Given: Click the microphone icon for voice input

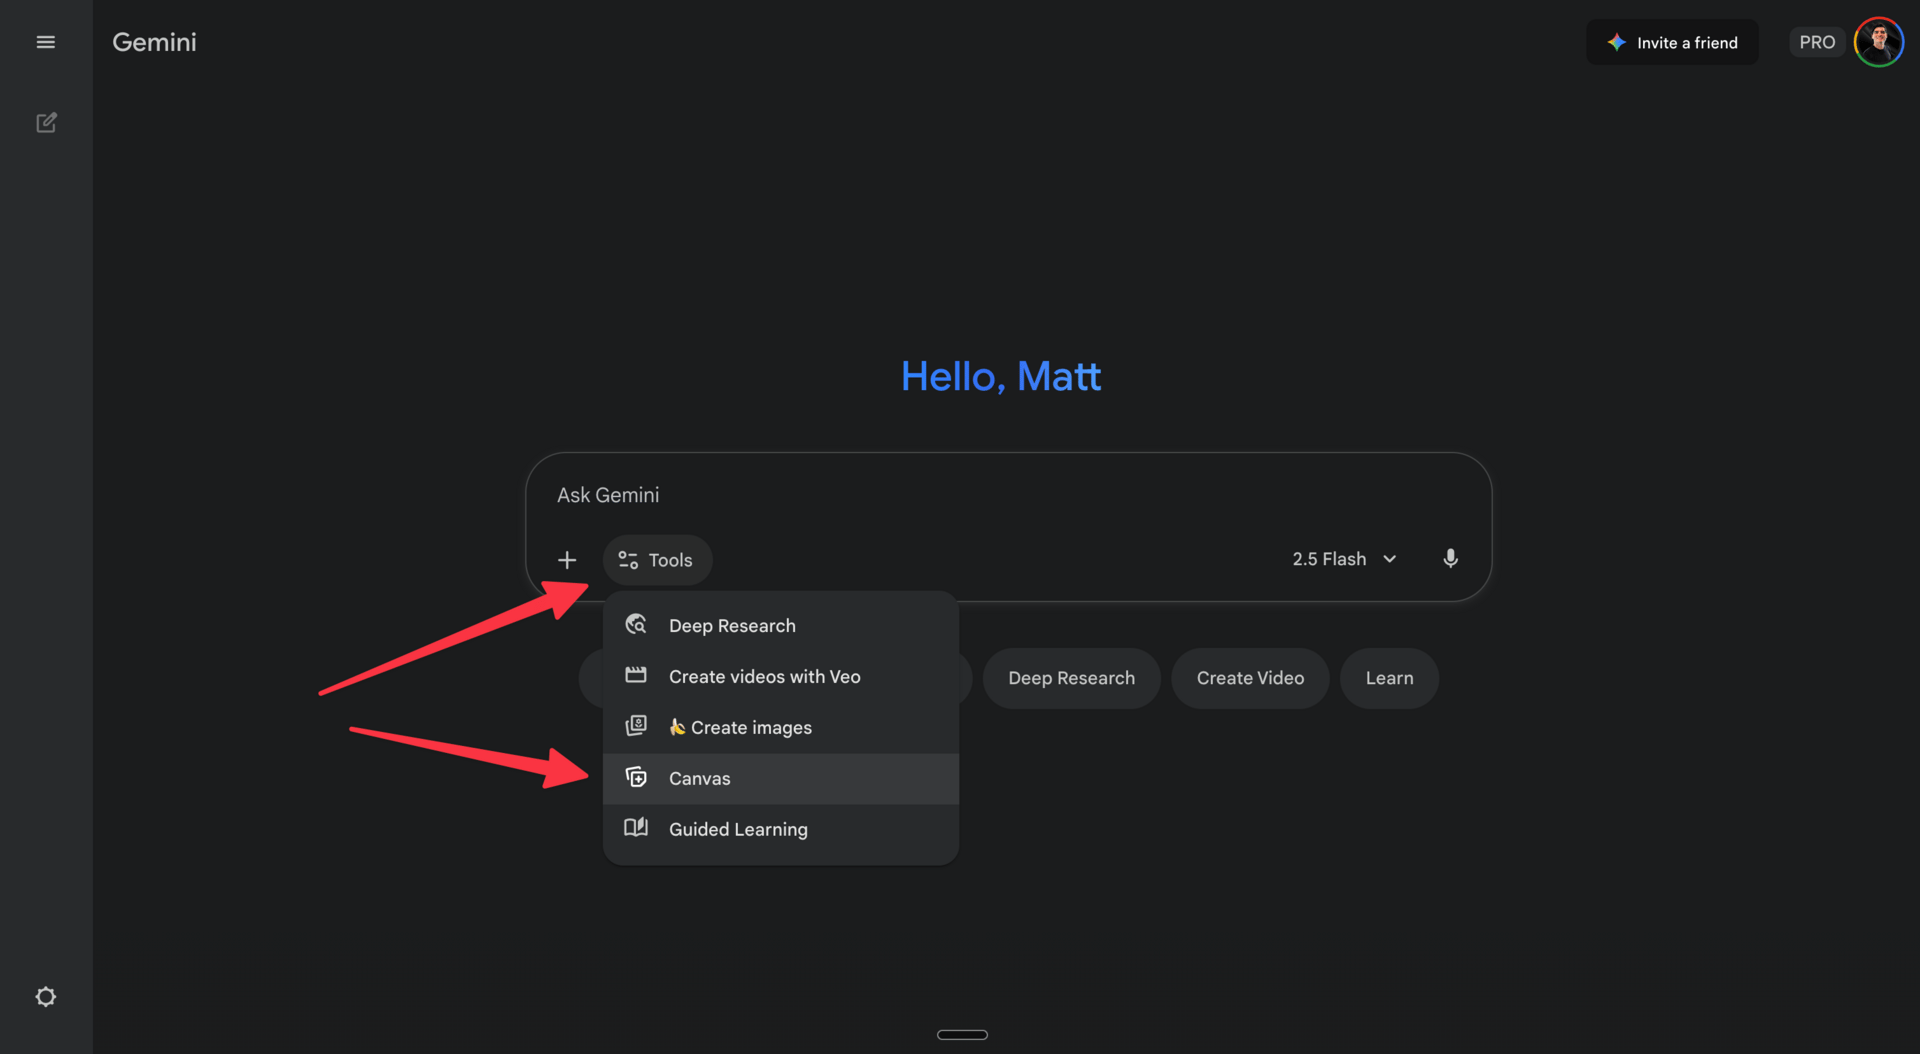Looking at the screenshot, I should point(1450,559).
